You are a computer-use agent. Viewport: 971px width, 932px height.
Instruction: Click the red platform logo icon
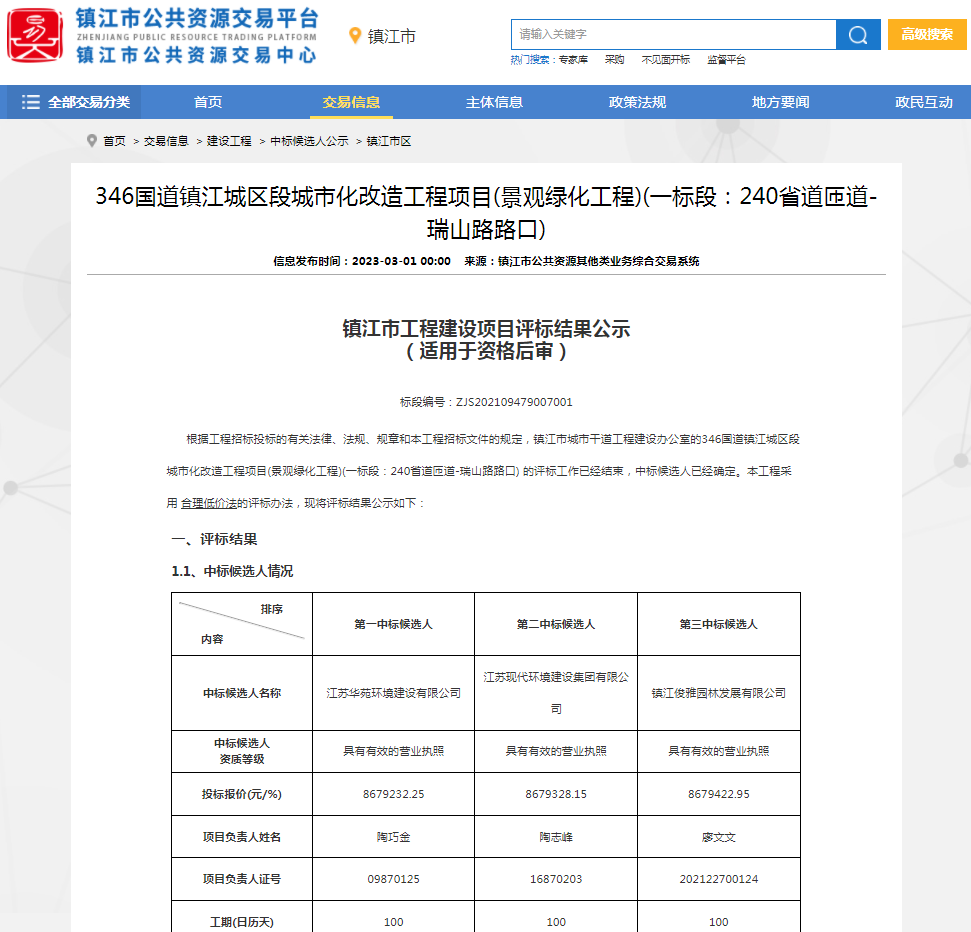pos(35,35)
